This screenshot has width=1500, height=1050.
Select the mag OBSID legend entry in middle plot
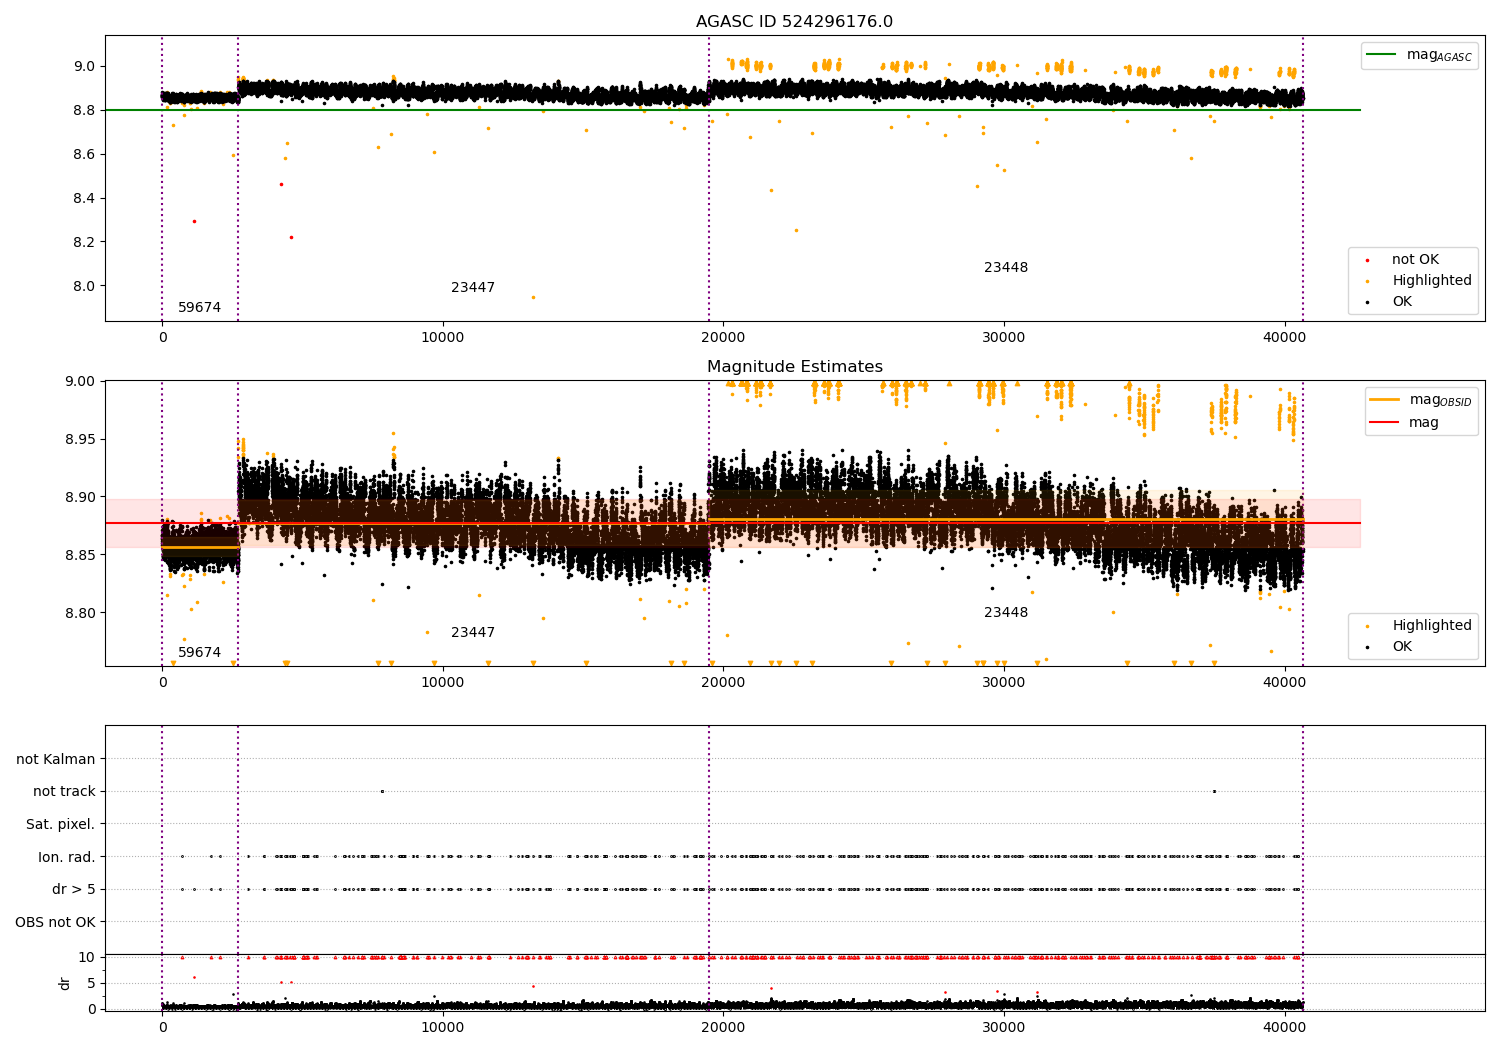tap(1421, 400)
